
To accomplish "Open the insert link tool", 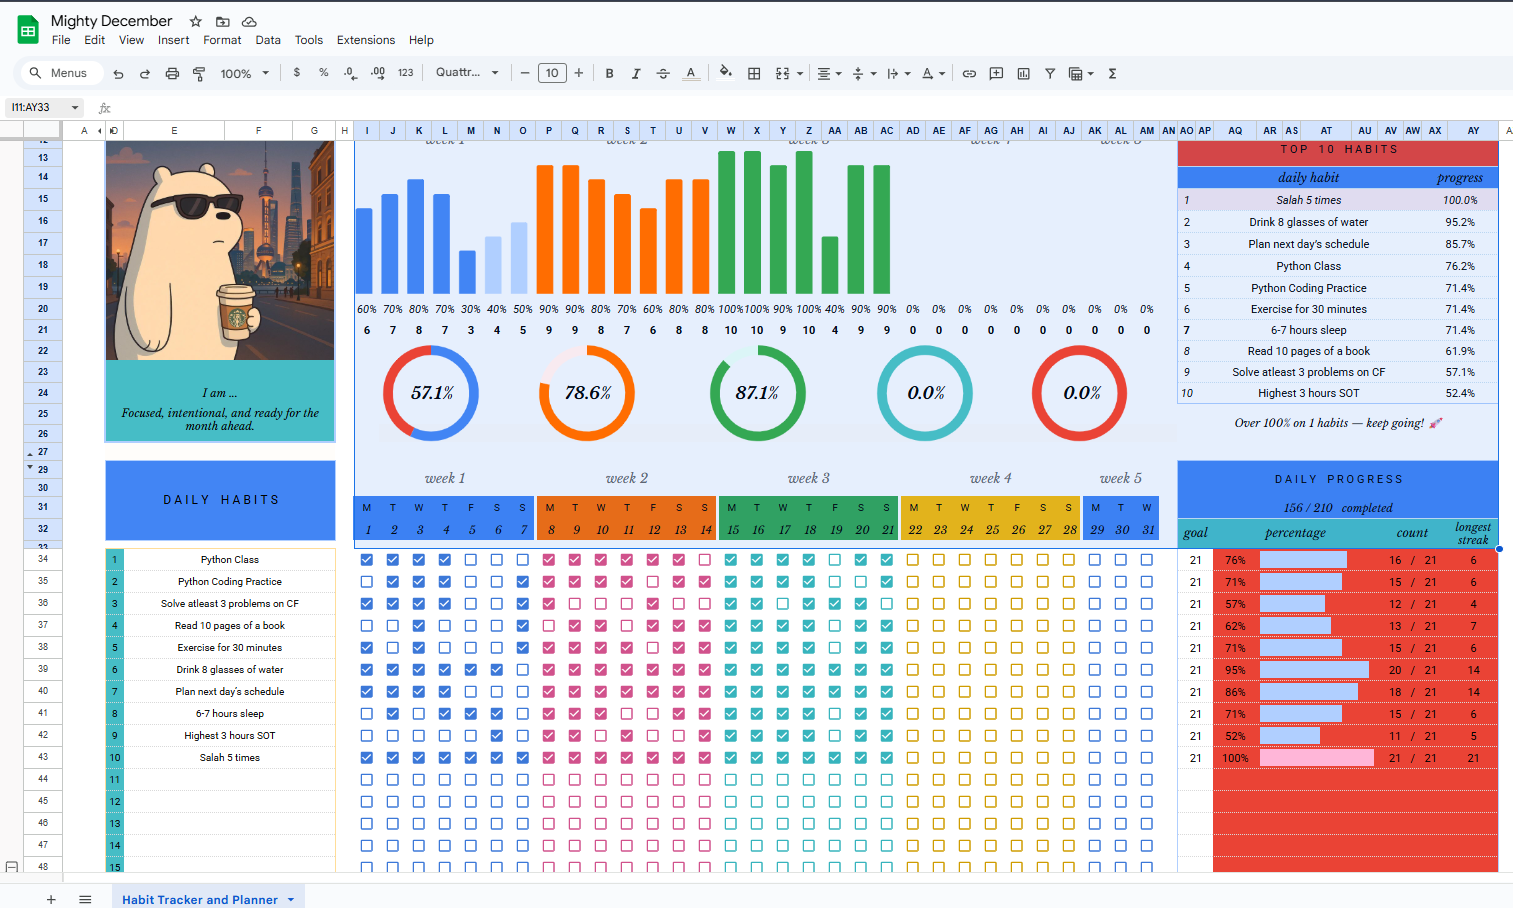I will tap(969, 73).
